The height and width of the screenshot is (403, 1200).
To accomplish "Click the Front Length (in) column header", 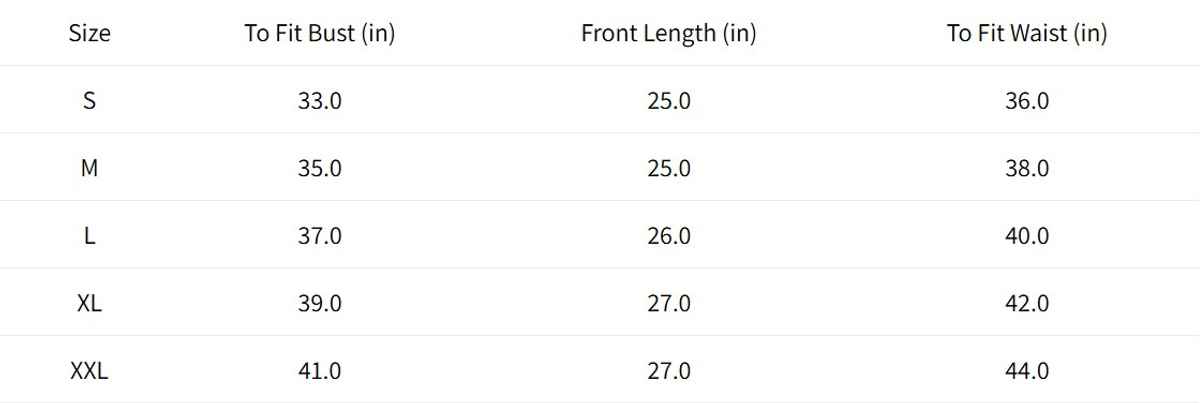I will click(668, 33).
